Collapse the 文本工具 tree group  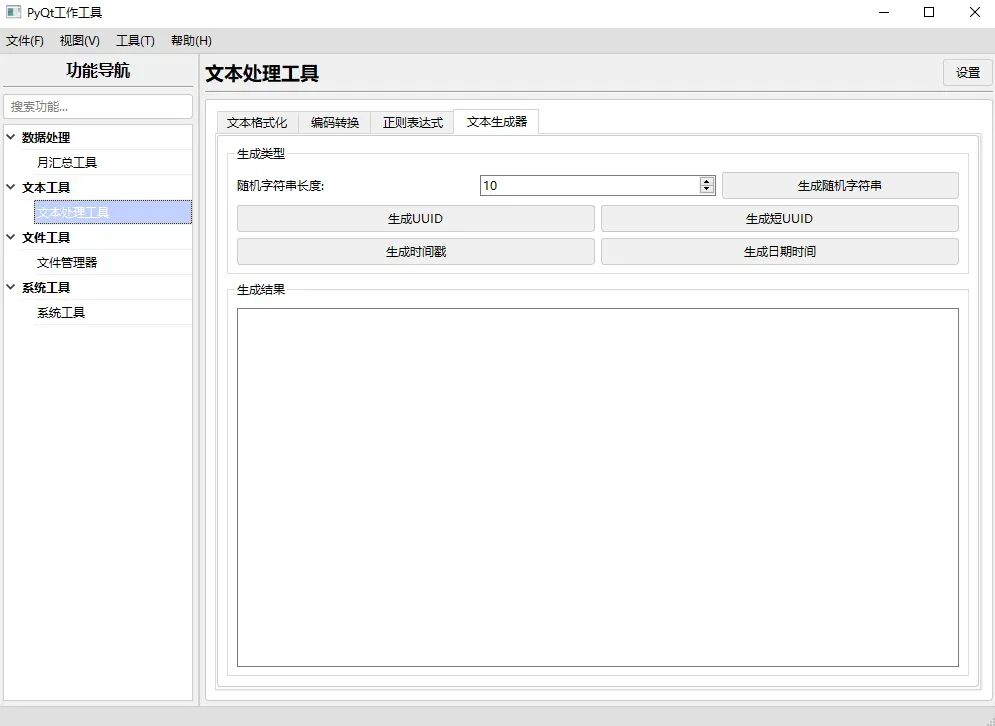pos(11,187)
